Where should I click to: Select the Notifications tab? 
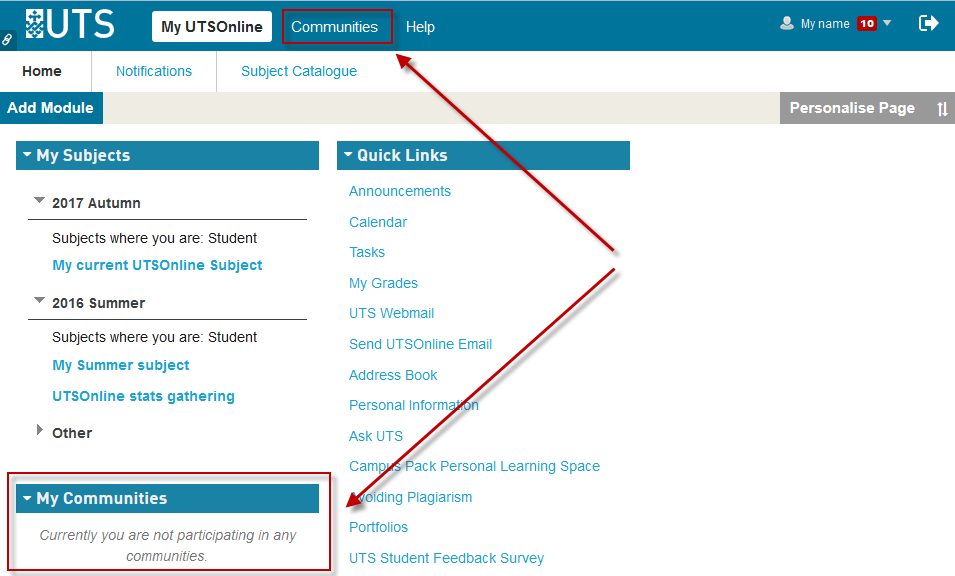(x=154, y=71)
